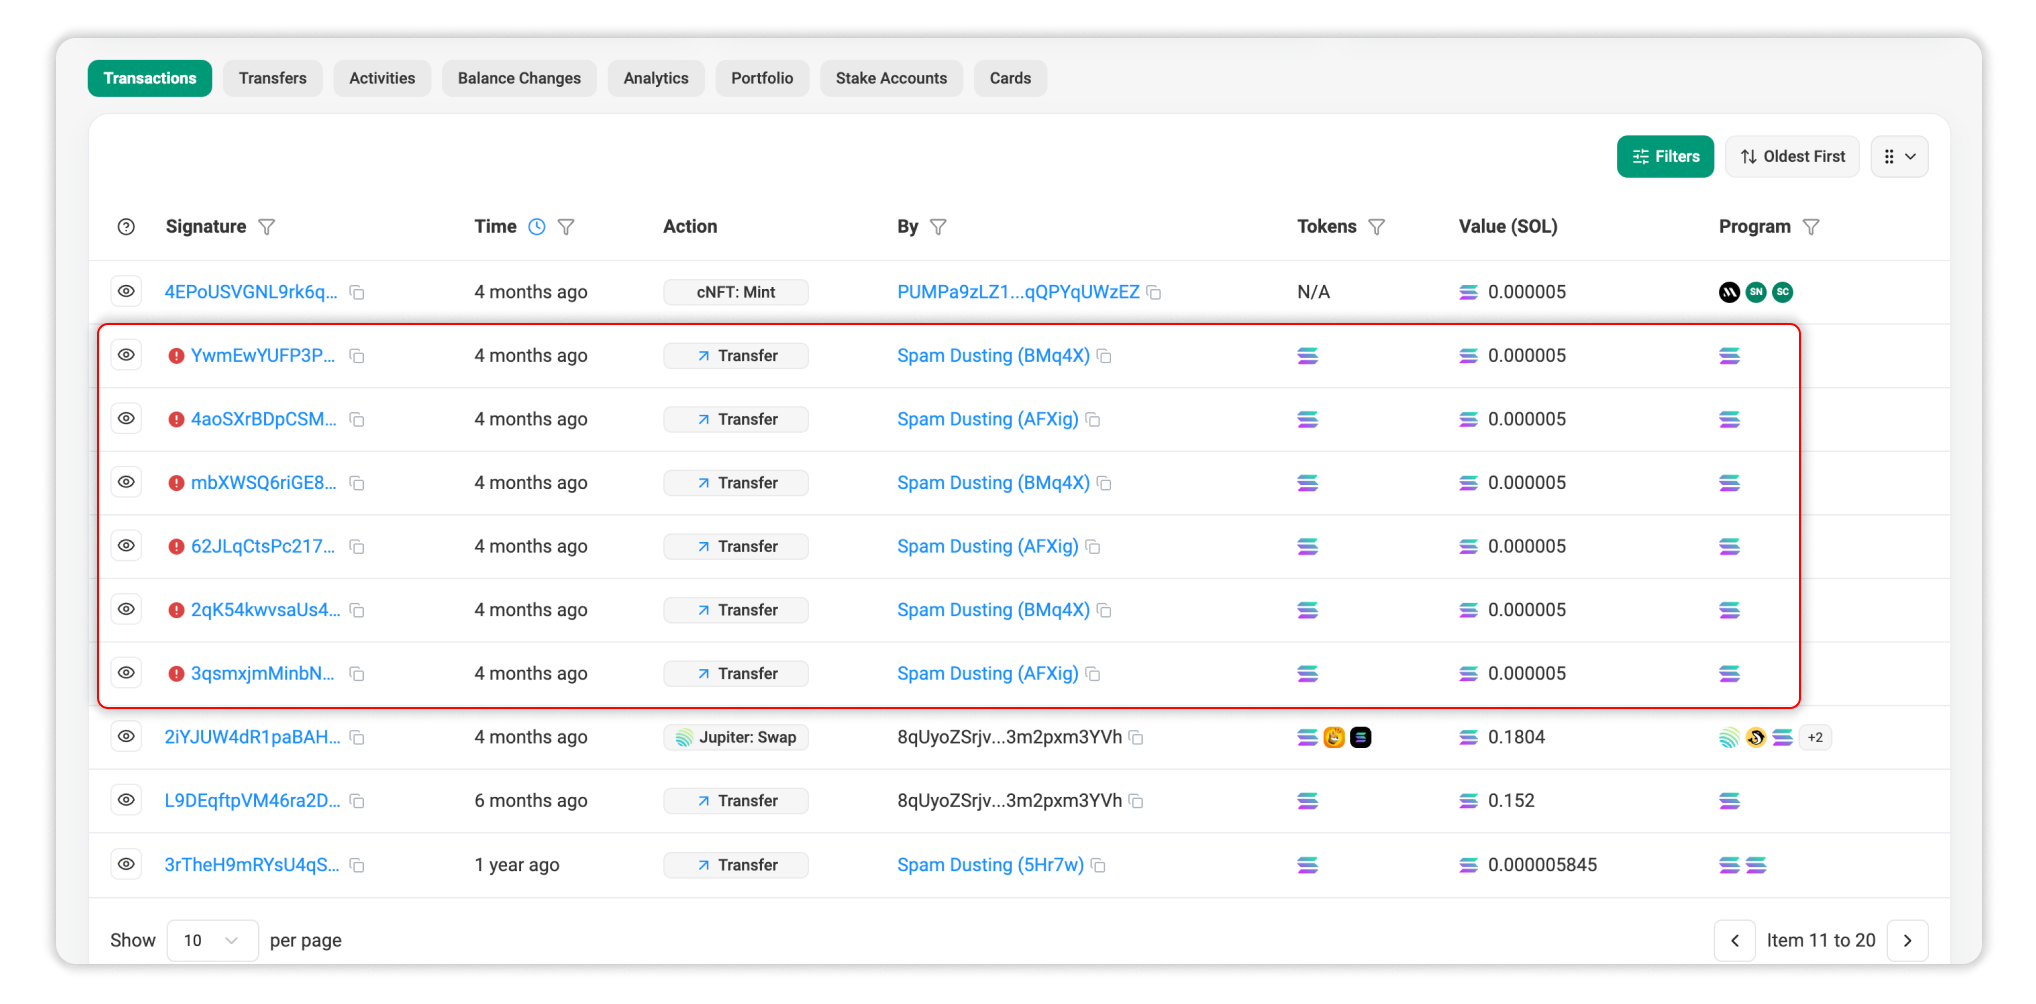Toggle eye icon for 4aoSXrBDpCSM row

pyautogui.click(x=126, y=418)
